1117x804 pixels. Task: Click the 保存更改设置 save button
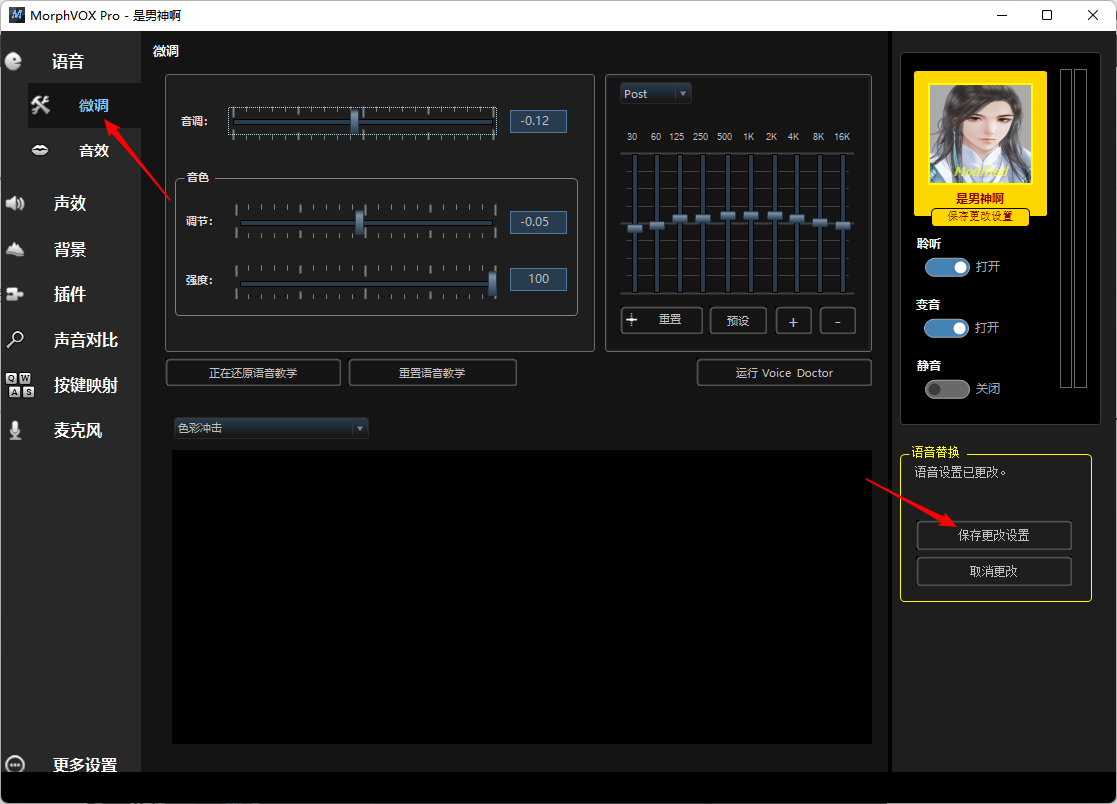pos(994,535)
